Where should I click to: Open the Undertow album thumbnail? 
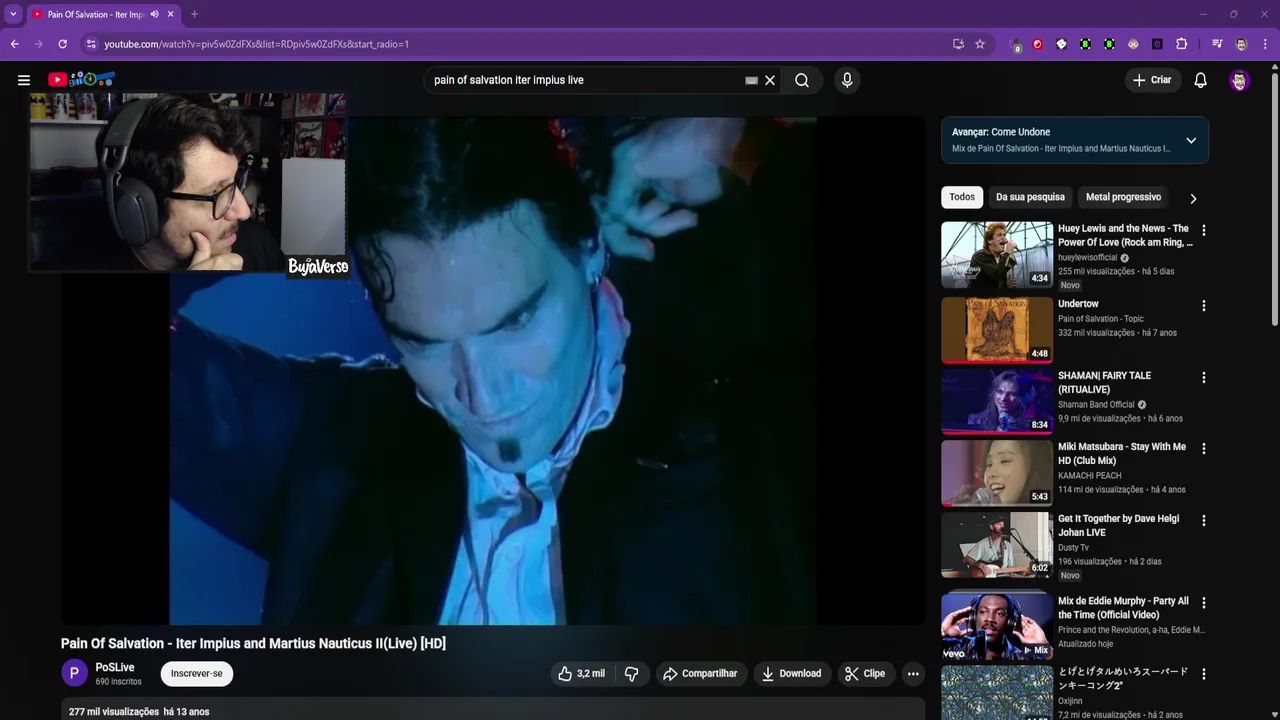pyautogui.click(x=997, y=330)
